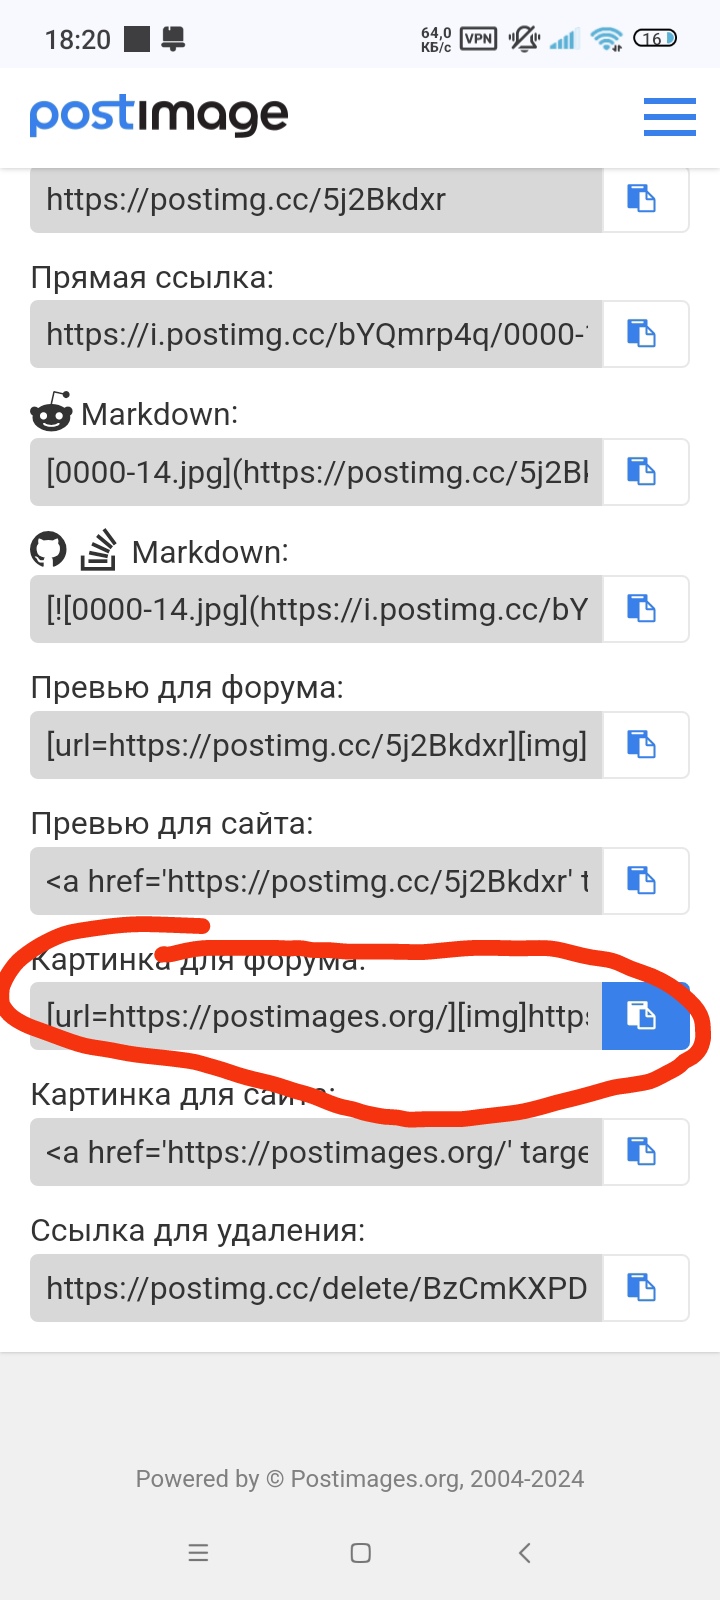
Task: Select the deletion link text field
Action: 316,1288
